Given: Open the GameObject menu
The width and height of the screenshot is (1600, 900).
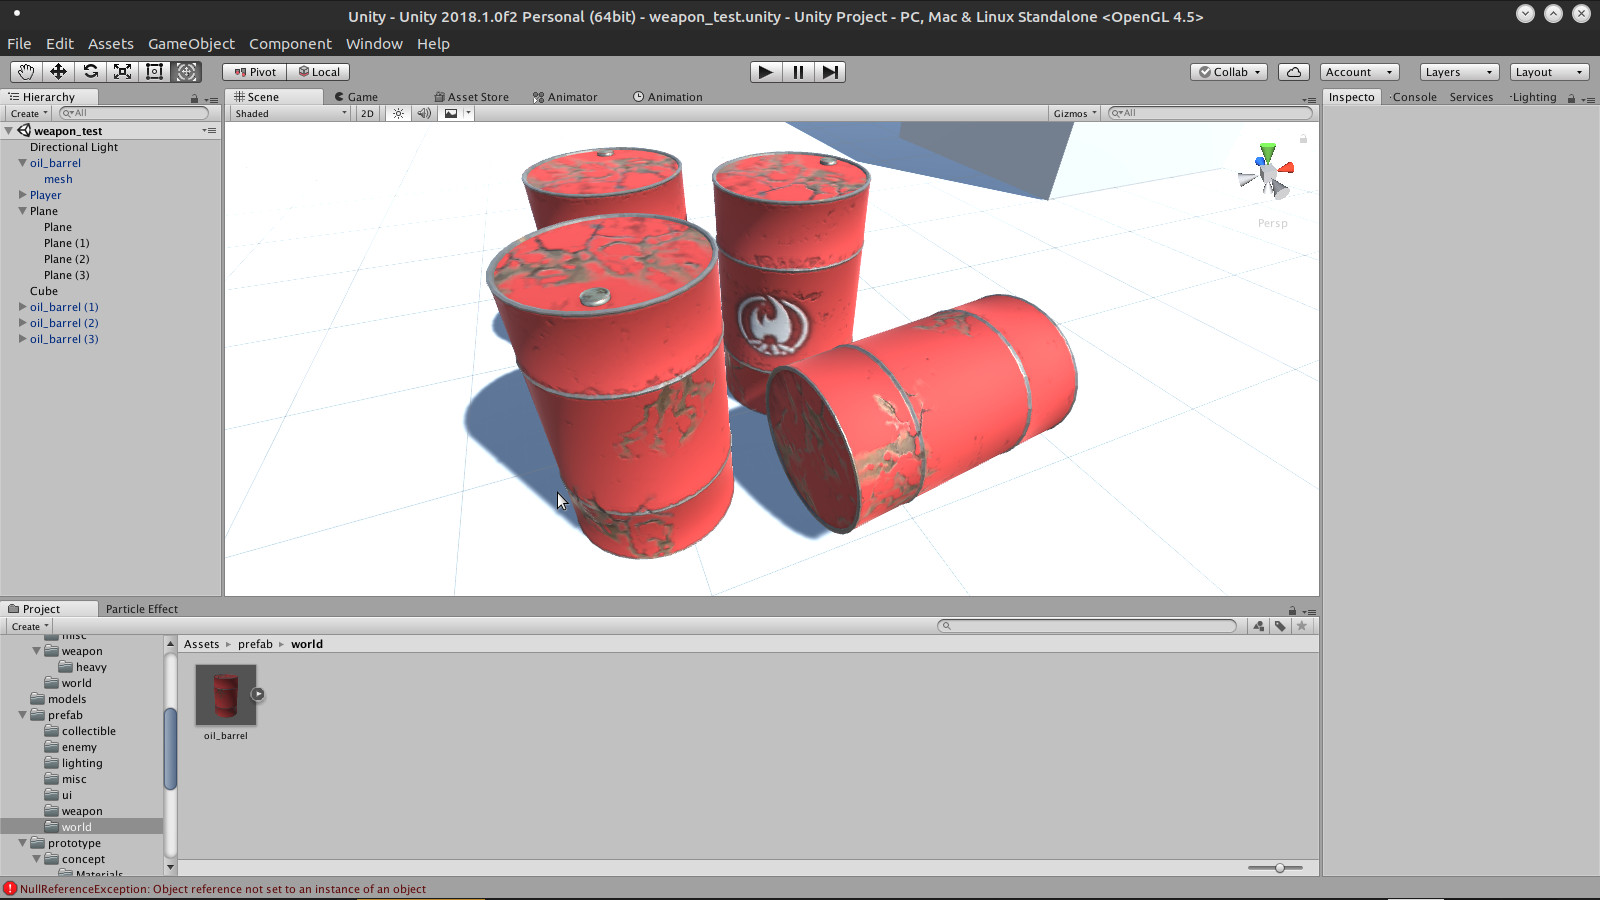Looking at the screenshot, I should (191, 44).
